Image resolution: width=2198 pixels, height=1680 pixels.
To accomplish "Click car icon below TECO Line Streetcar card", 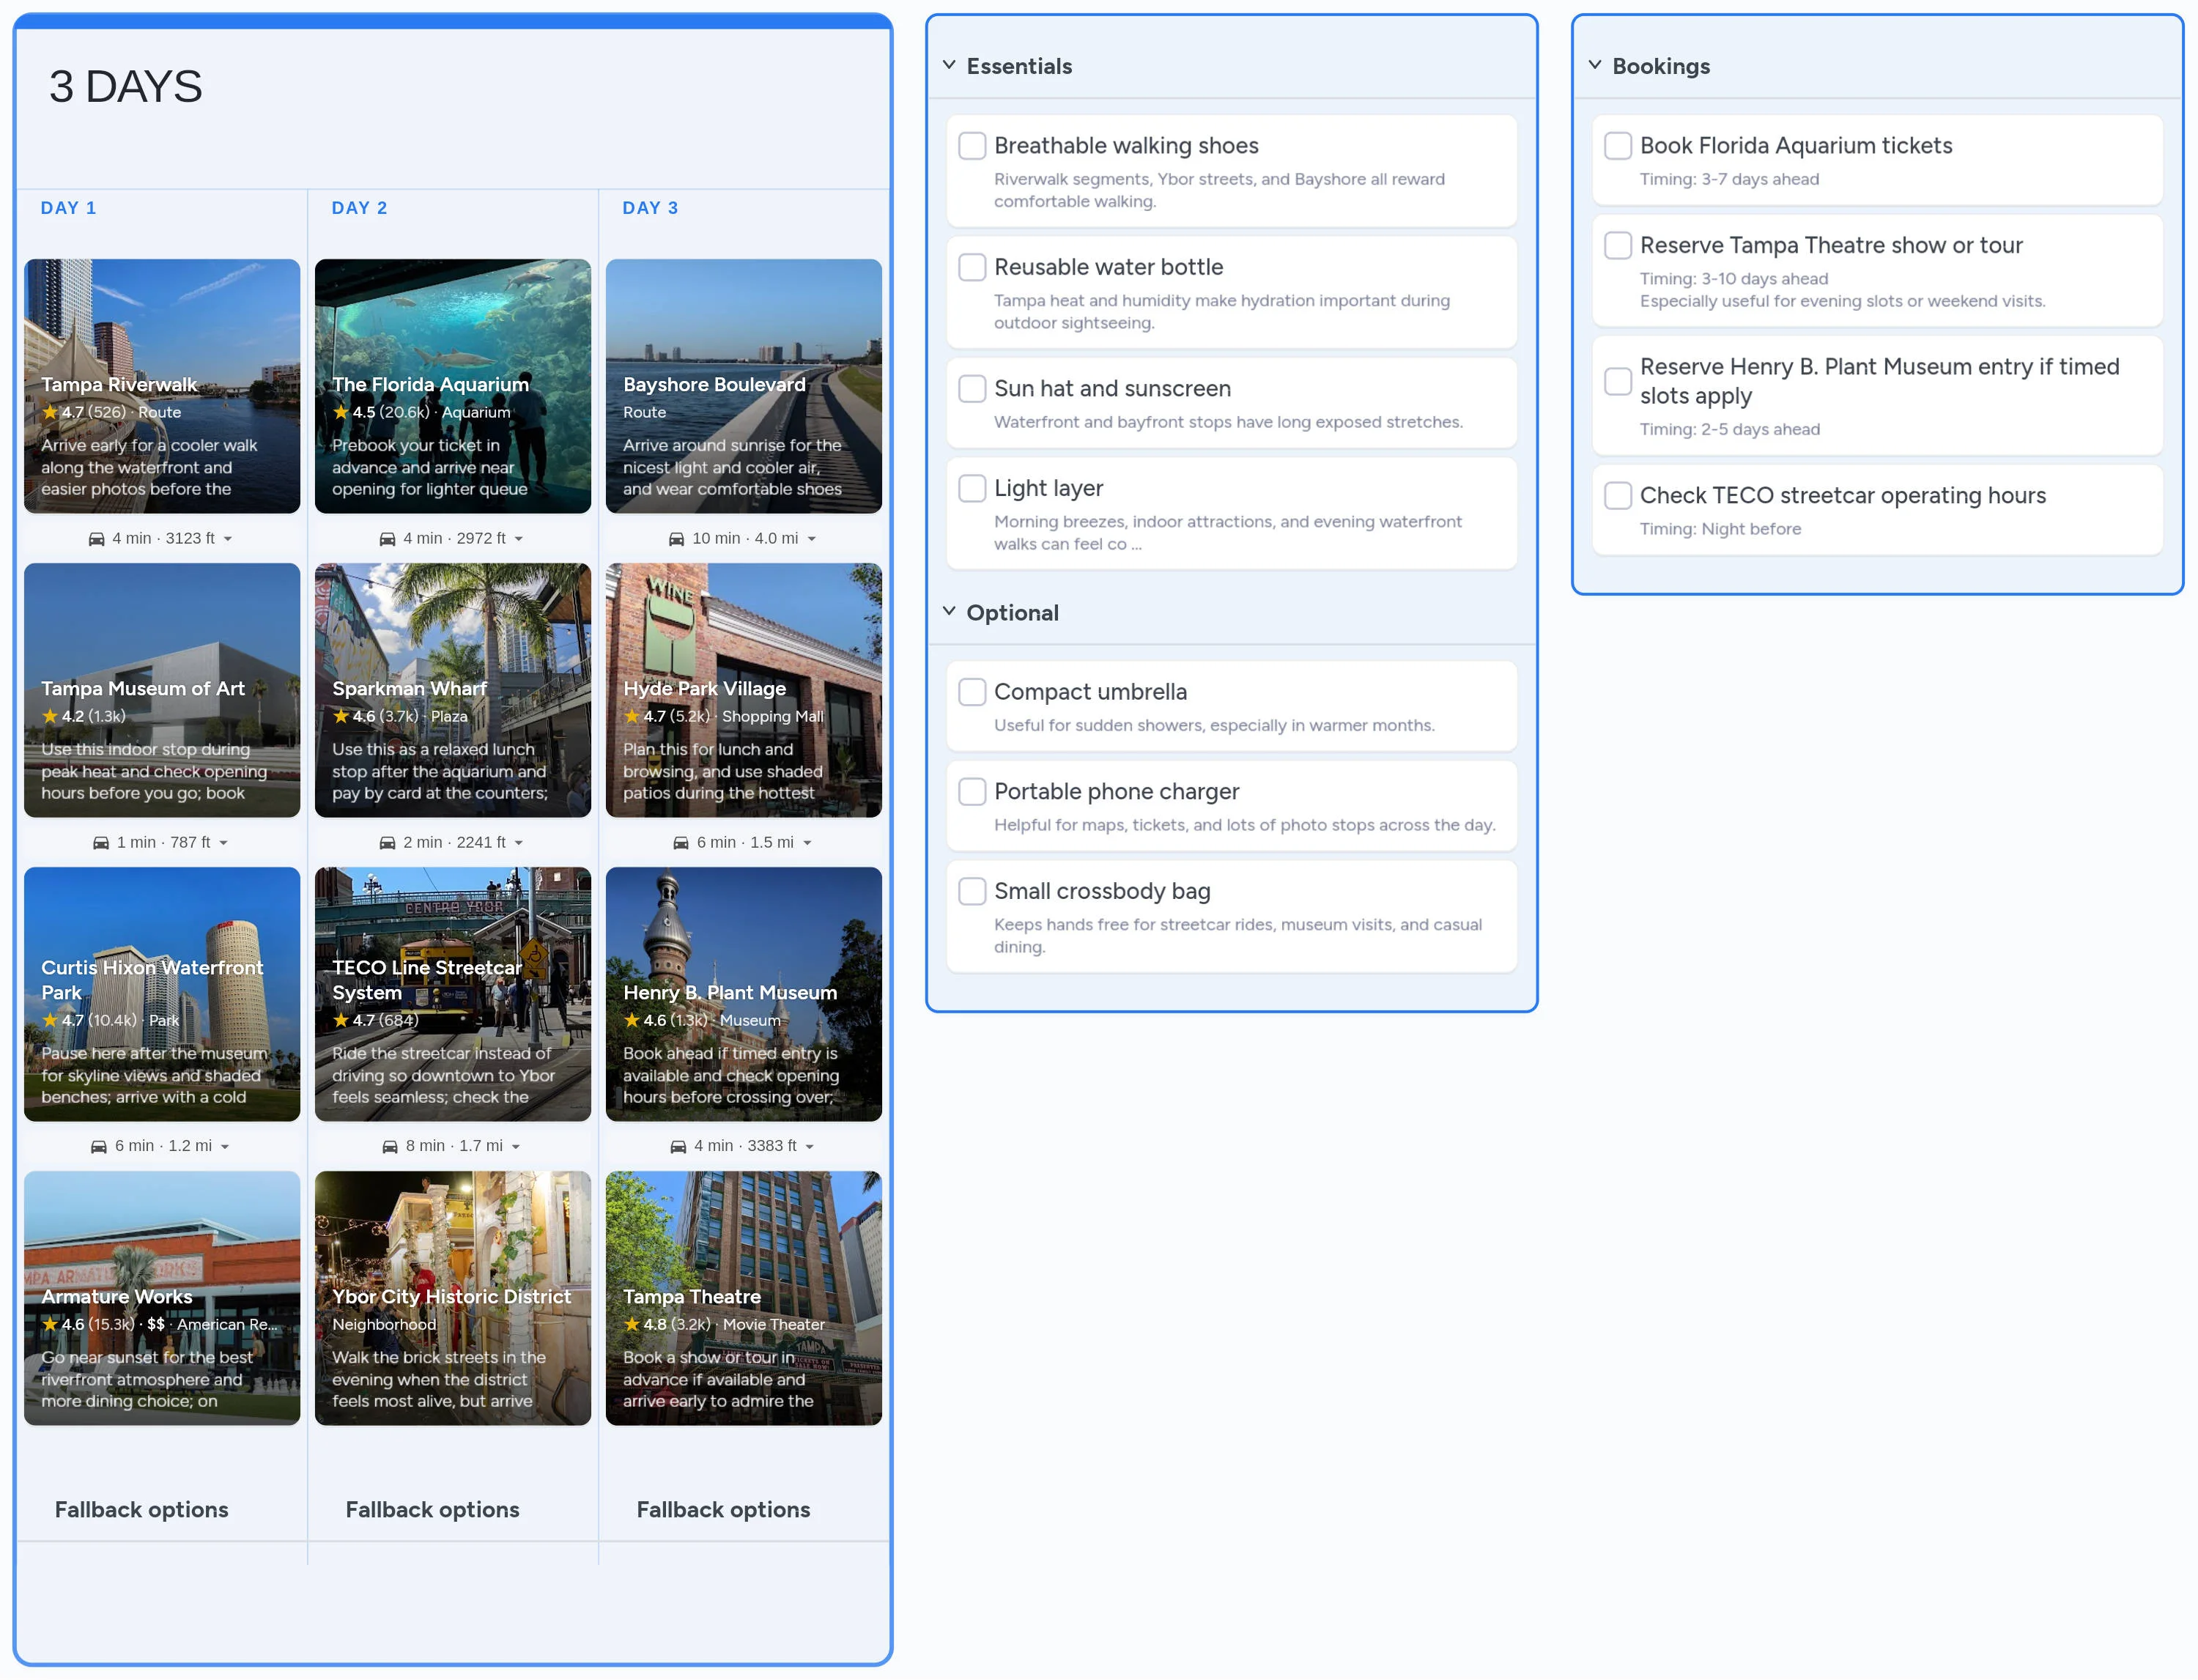I will pyautogui.click(x=390, y=1147).
